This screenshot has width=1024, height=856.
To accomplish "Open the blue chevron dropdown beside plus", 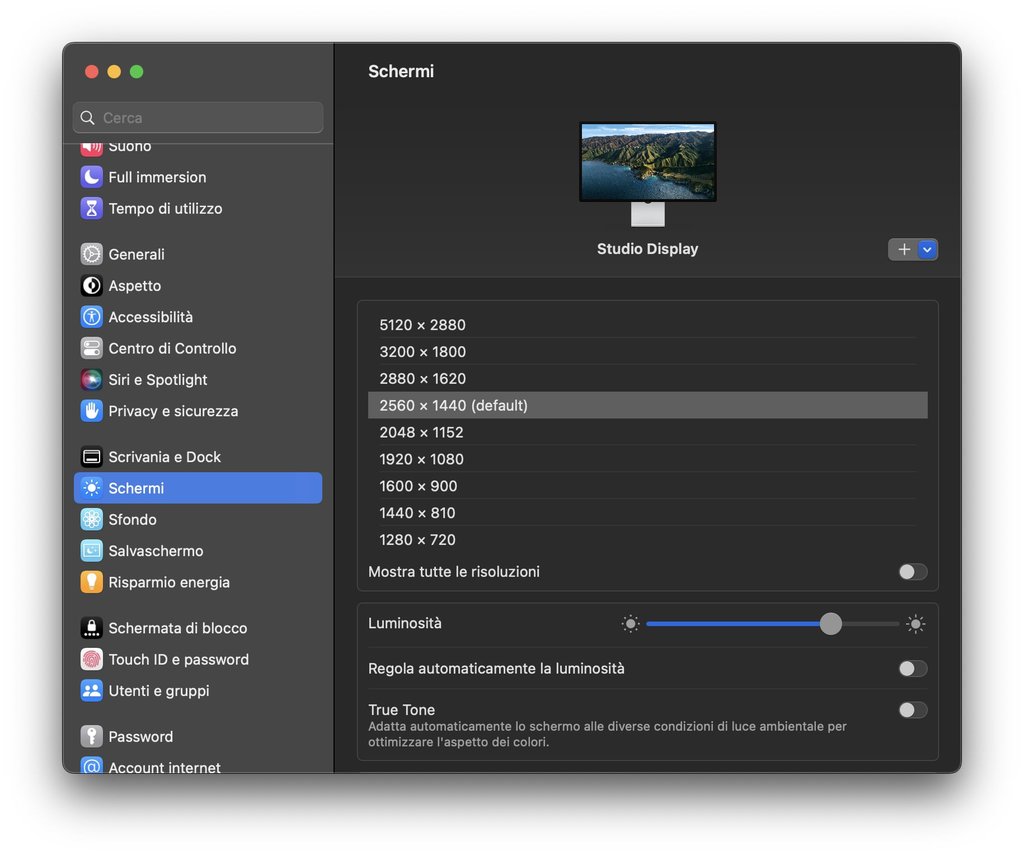I will click(927, 250).
